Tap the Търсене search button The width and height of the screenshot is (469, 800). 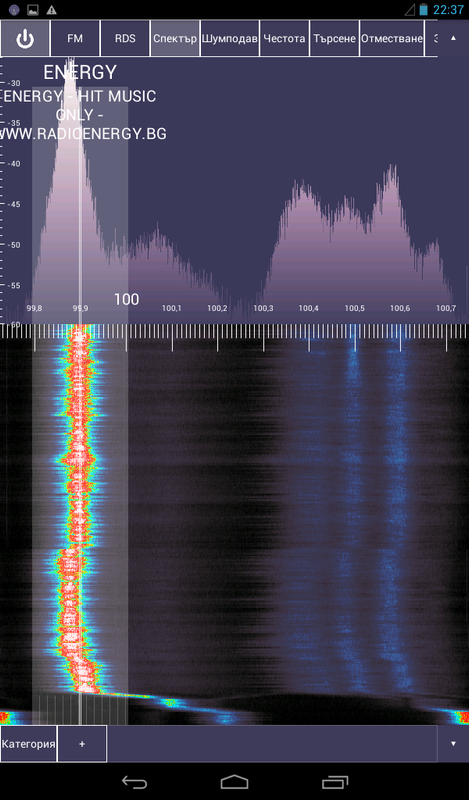[x=334, y=38]
